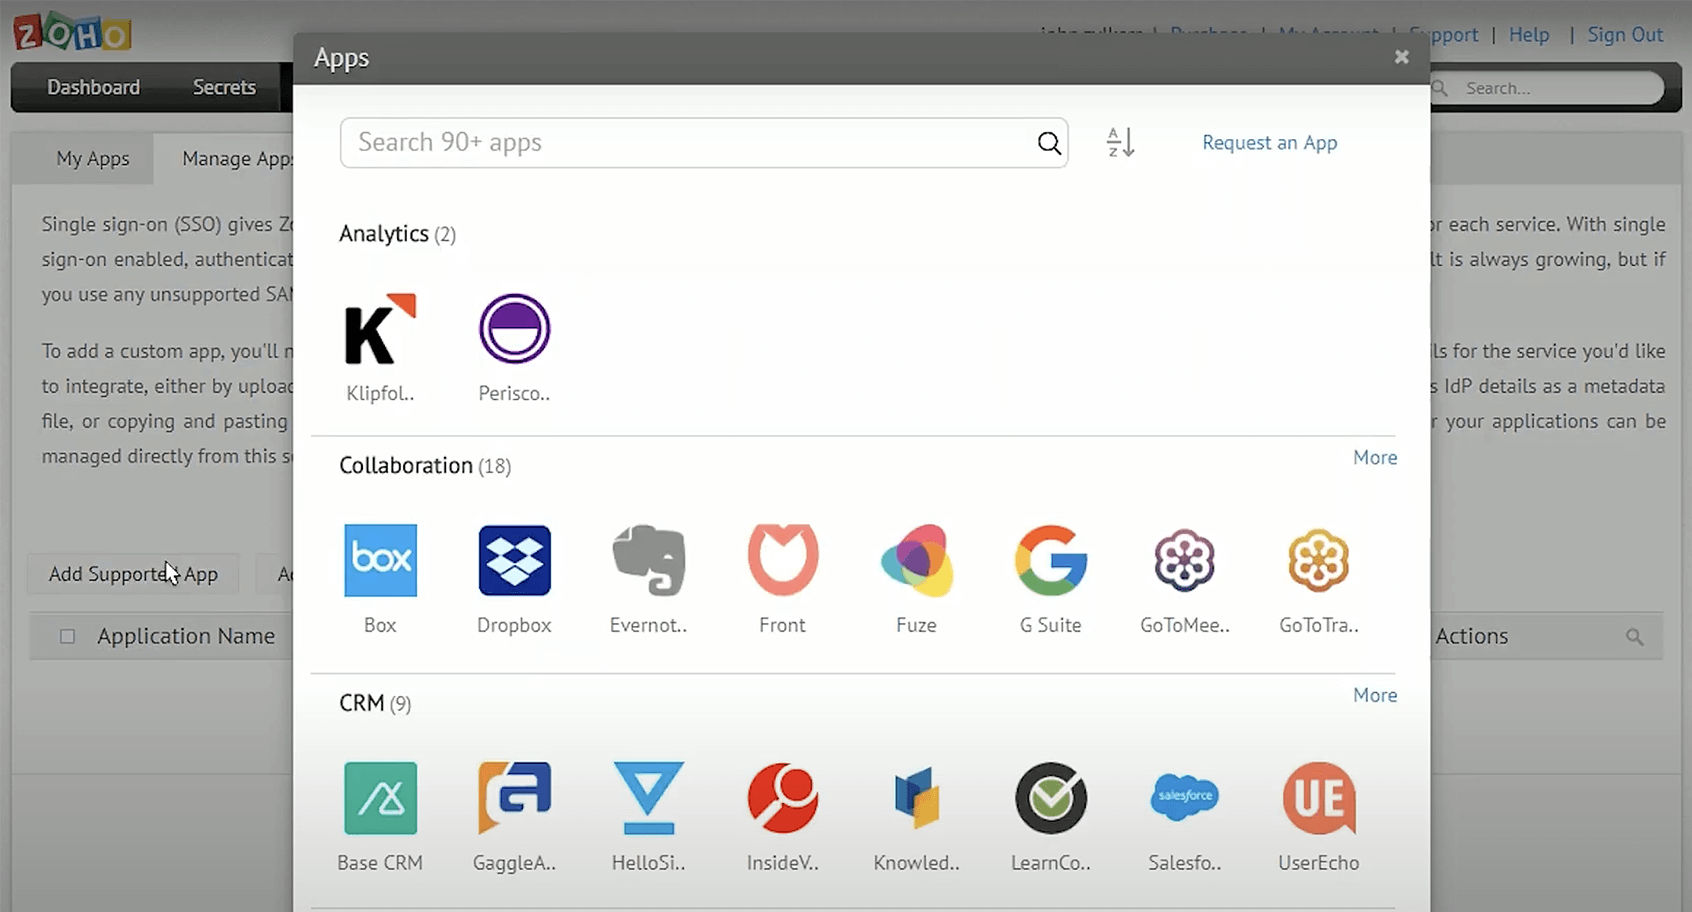Open the G Suite app icon
This screenshot has height=912, width=1692.
[1050, 560]
